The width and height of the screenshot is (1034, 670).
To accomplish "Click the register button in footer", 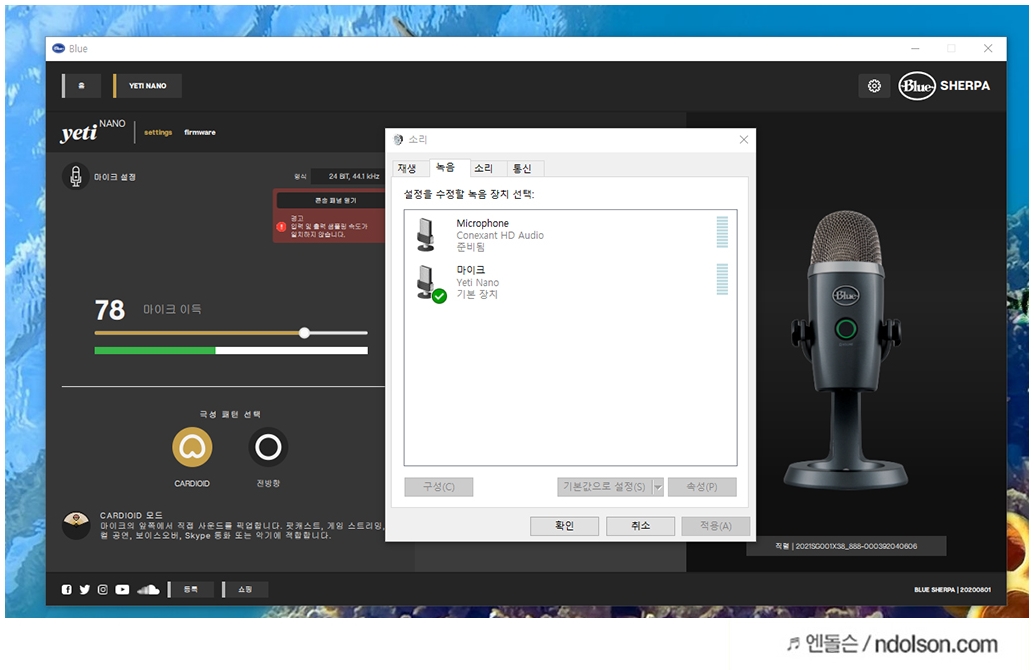I will point(191,590).
